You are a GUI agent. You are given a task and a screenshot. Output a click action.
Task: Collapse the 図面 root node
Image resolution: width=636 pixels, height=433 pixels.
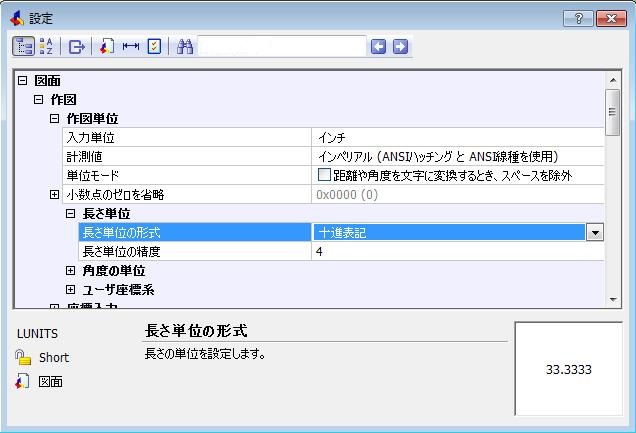click(x=23, y=80)
